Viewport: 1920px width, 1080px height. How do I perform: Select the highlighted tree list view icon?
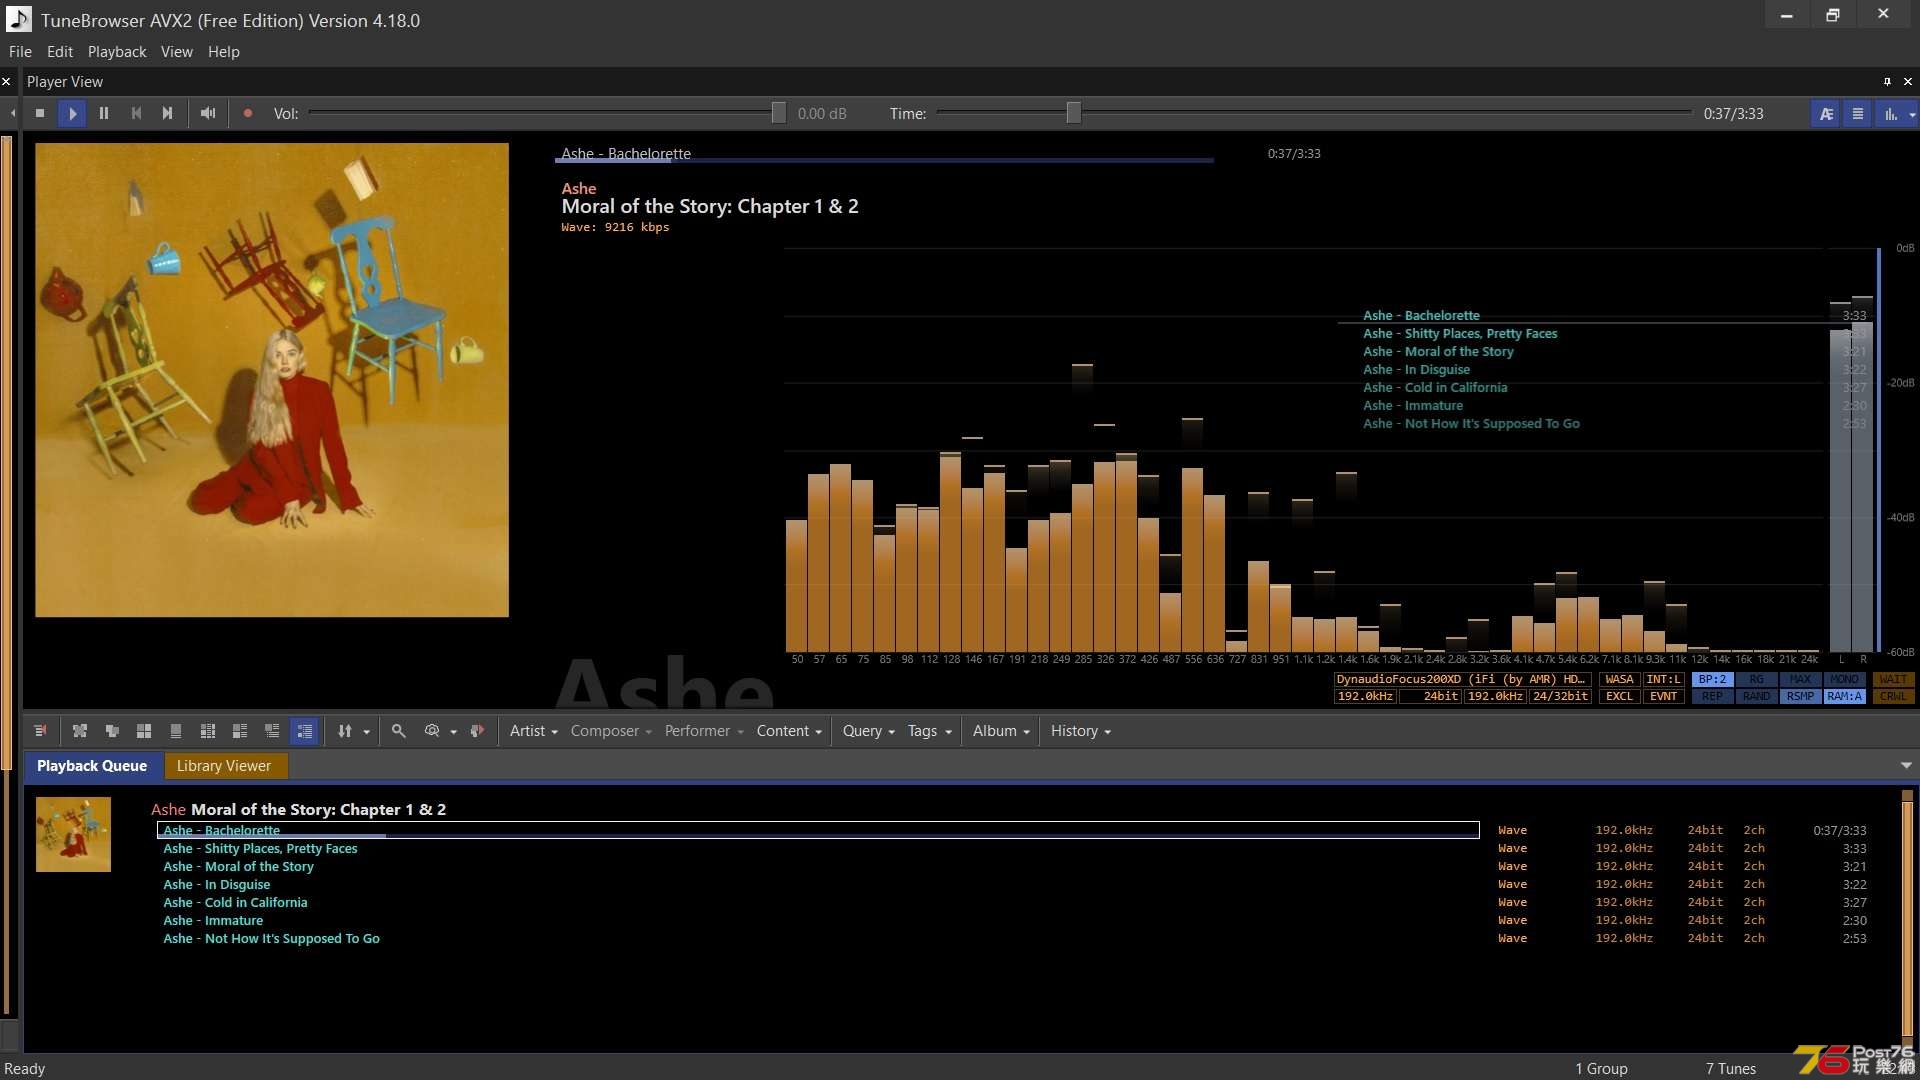304,731
